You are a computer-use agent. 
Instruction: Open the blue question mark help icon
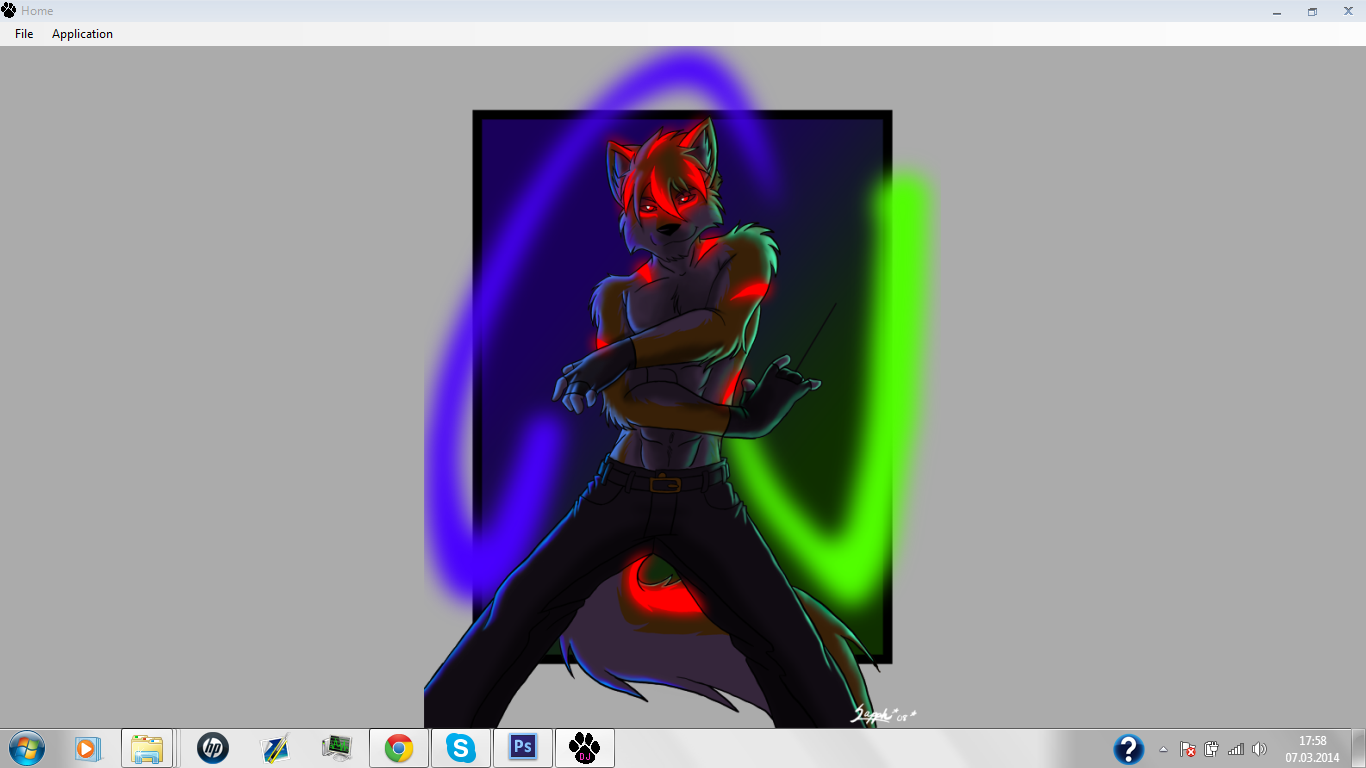[x=1129, y=749]
